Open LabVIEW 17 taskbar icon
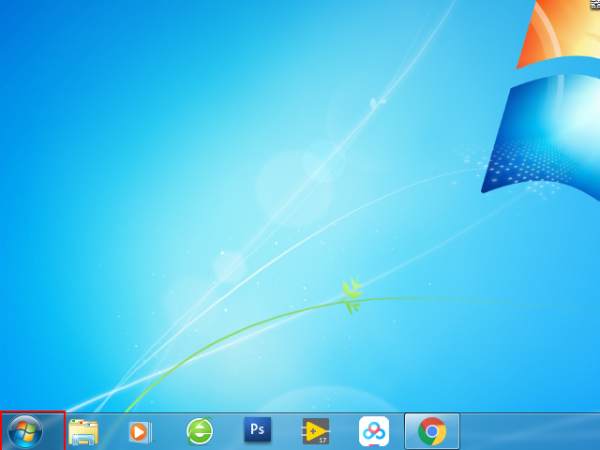Image resolution: width=600 pixels, height=450 pixels. tap(316, 431)
